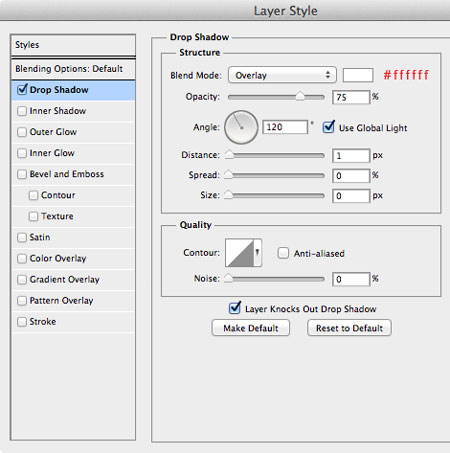
Task: Click the Opacity slider handle
Action: click(300, 96)
